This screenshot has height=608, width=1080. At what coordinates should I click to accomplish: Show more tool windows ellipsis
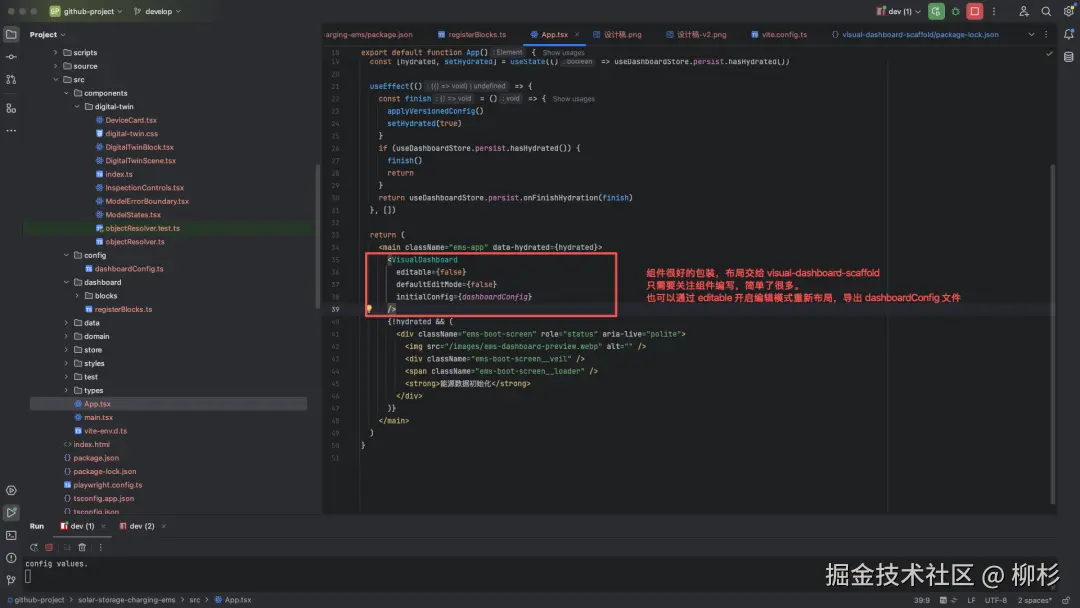point(11,130)
